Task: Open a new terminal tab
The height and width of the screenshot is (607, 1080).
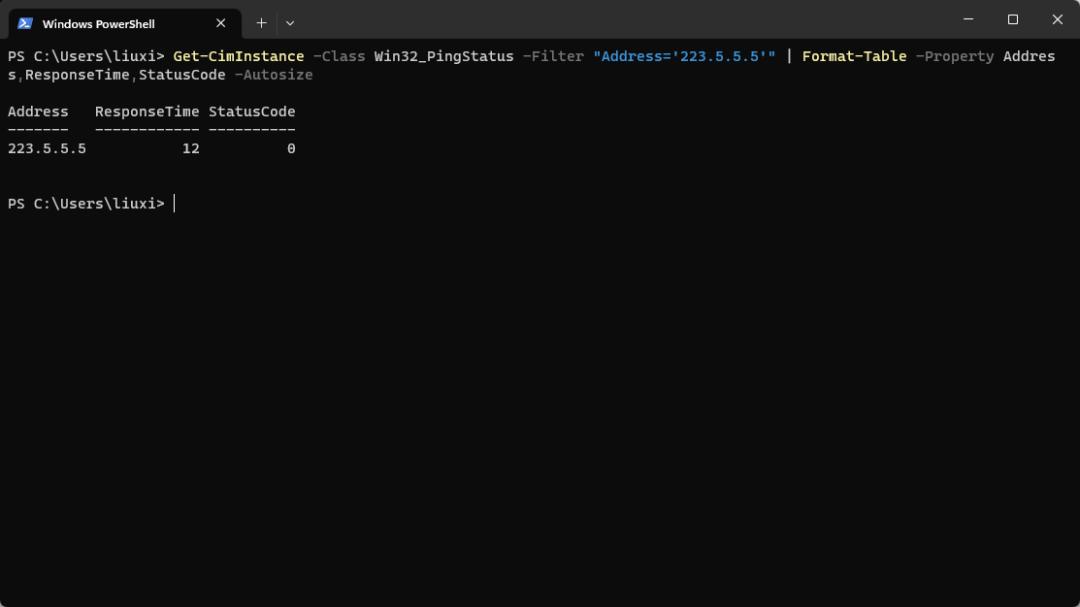Action: click(x=261, y=23)
